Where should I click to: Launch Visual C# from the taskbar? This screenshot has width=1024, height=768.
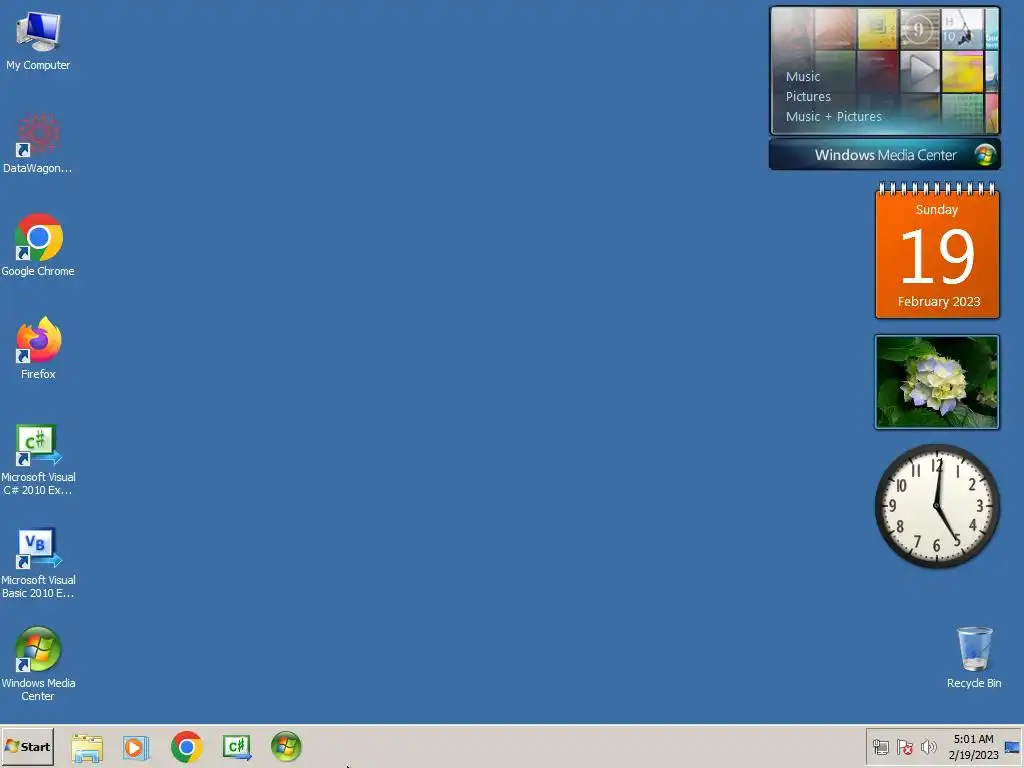coord(237,747)
